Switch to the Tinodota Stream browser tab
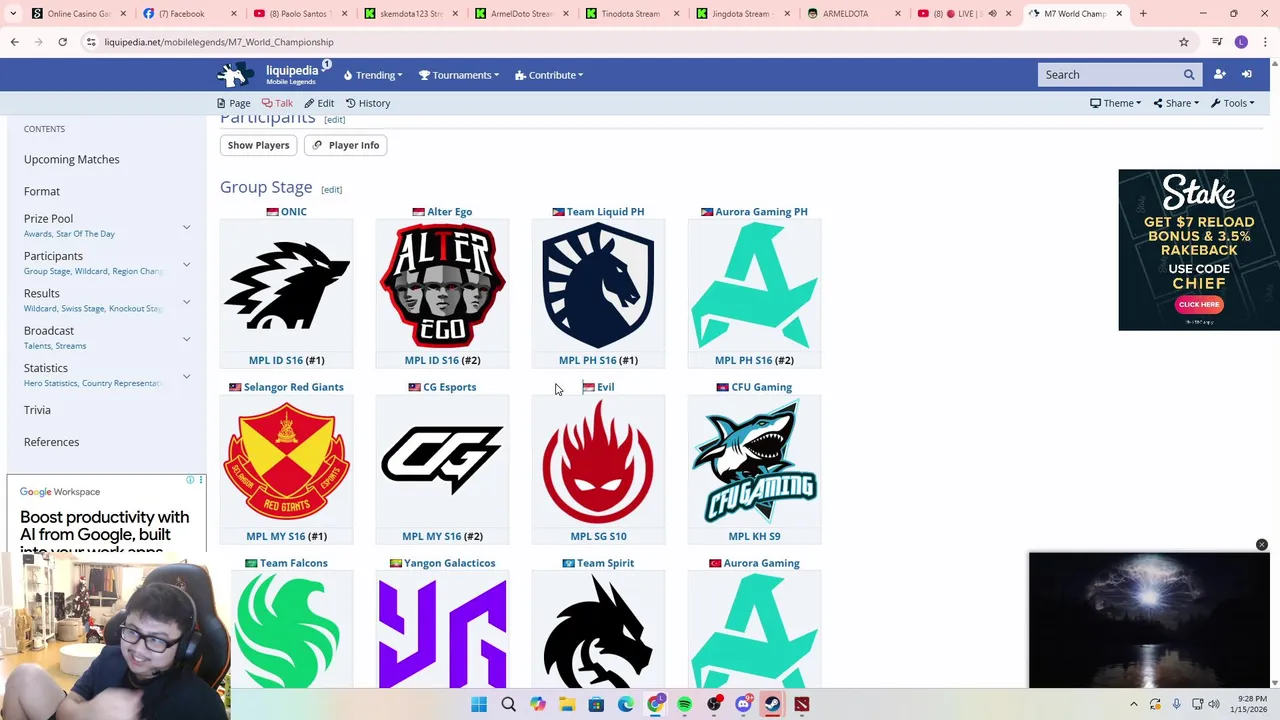 (630, 14)
